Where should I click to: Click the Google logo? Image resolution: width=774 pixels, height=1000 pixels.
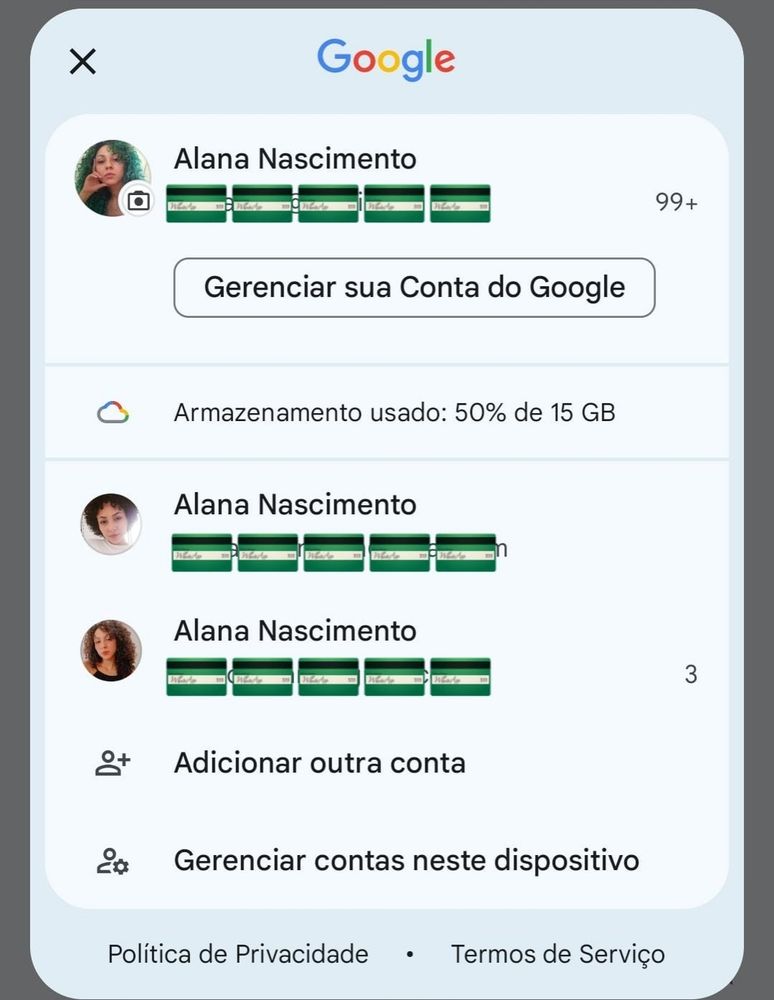tap(386, 60)
